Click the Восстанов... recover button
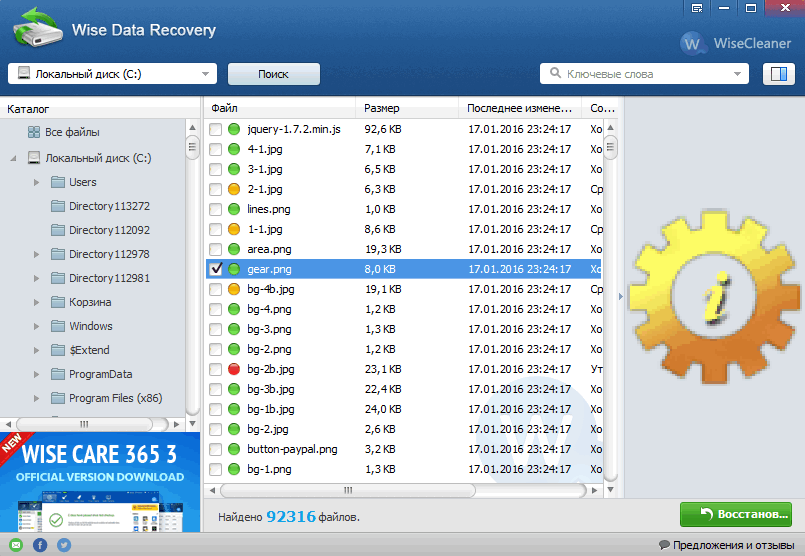Viewport: 805px width, 556px height. 736,514
